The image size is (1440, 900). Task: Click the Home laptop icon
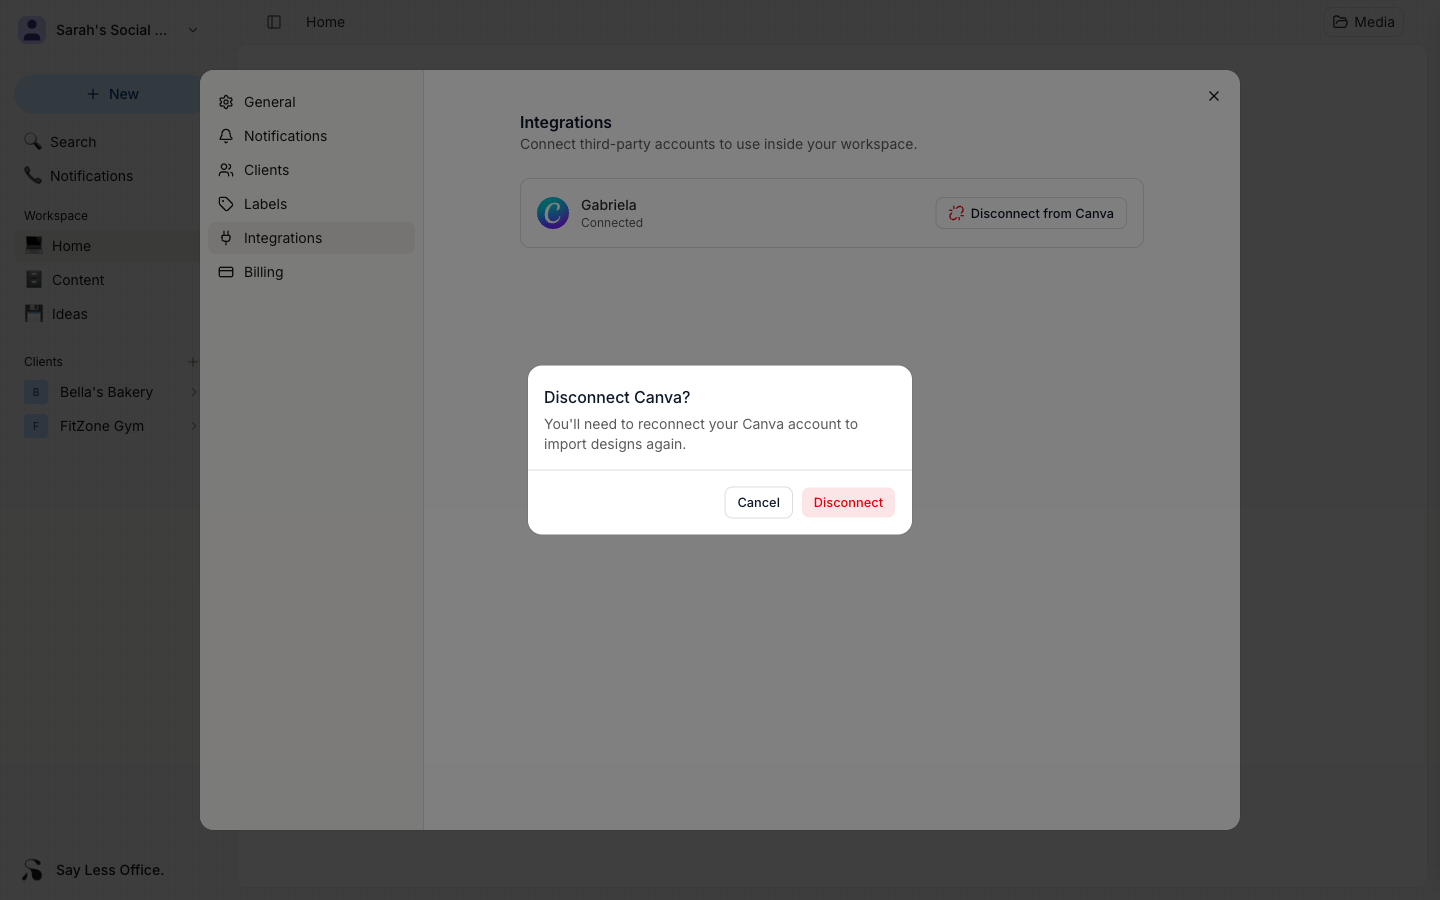point(34,246)
